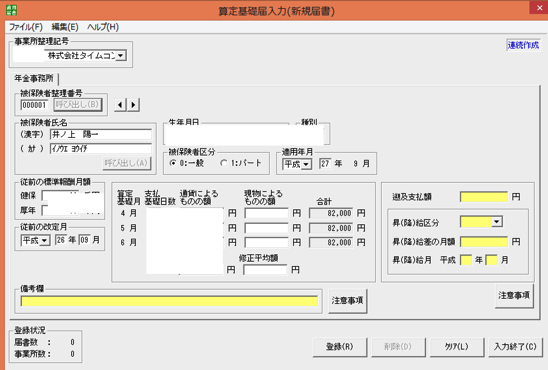This screenshot has height=370, width=548.
Task: Click the 入力終了(C) button
Action: 515,347
